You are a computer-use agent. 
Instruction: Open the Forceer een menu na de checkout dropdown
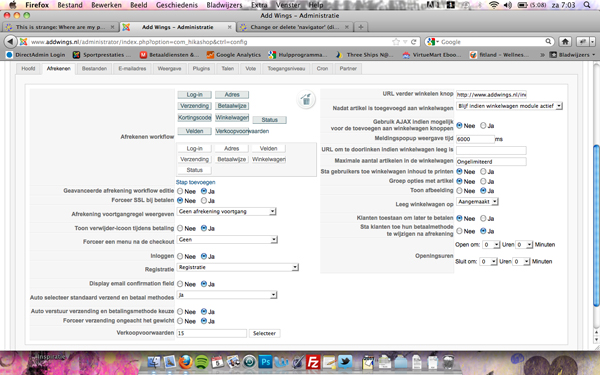click(x=227, y=240)
